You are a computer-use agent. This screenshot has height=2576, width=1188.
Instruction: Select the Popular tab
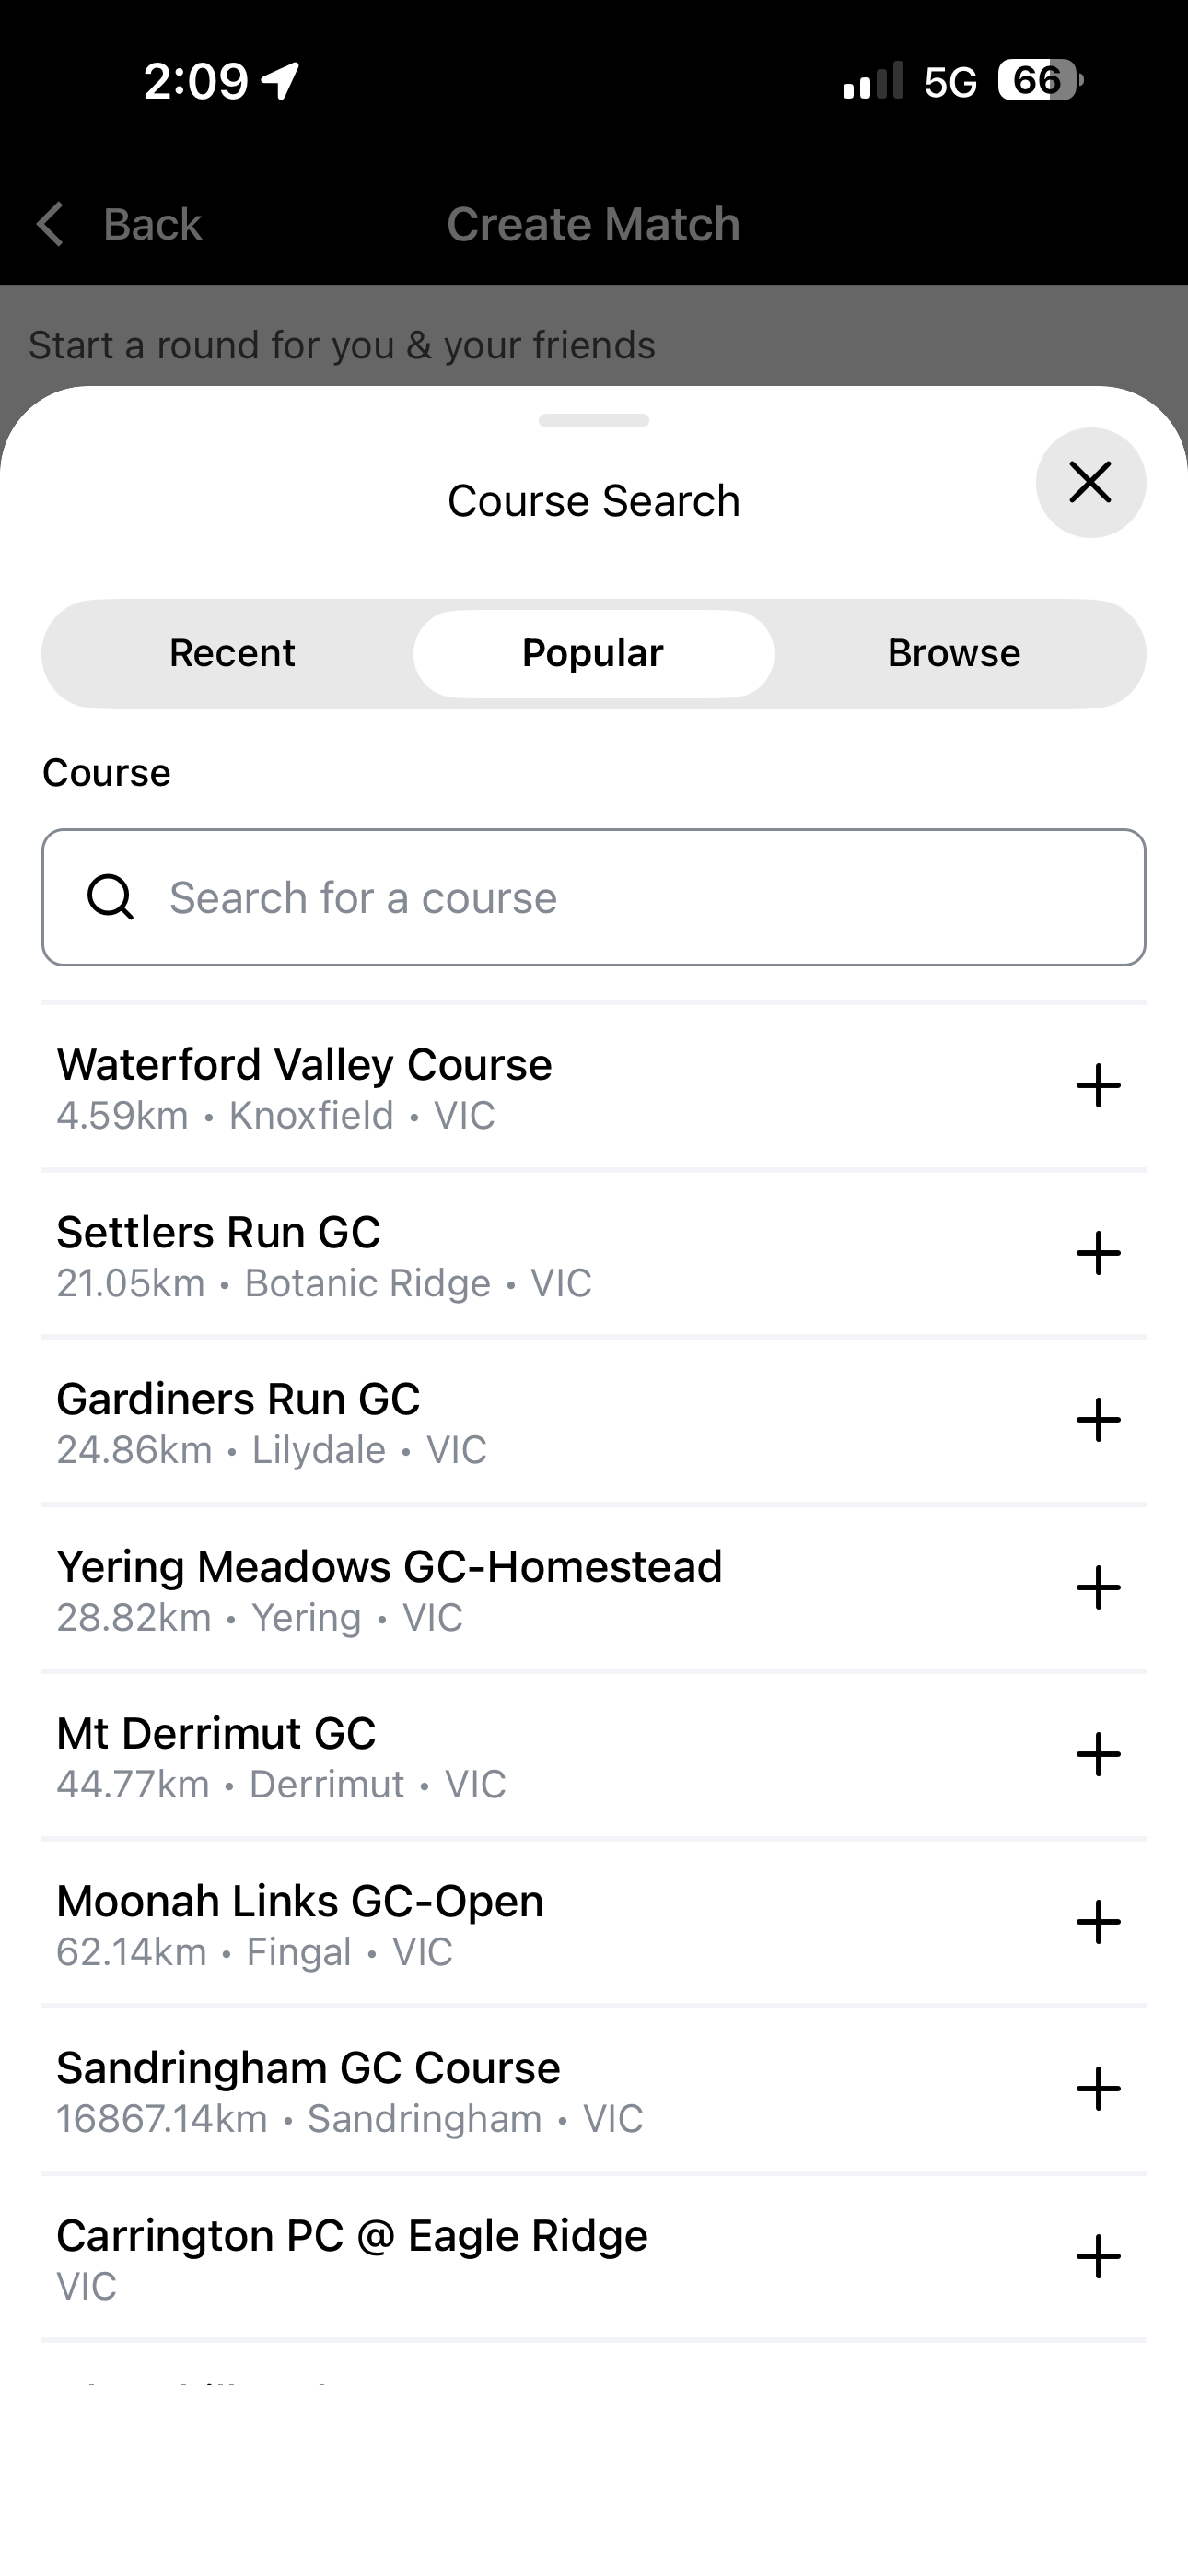click(x=593, y=654)
